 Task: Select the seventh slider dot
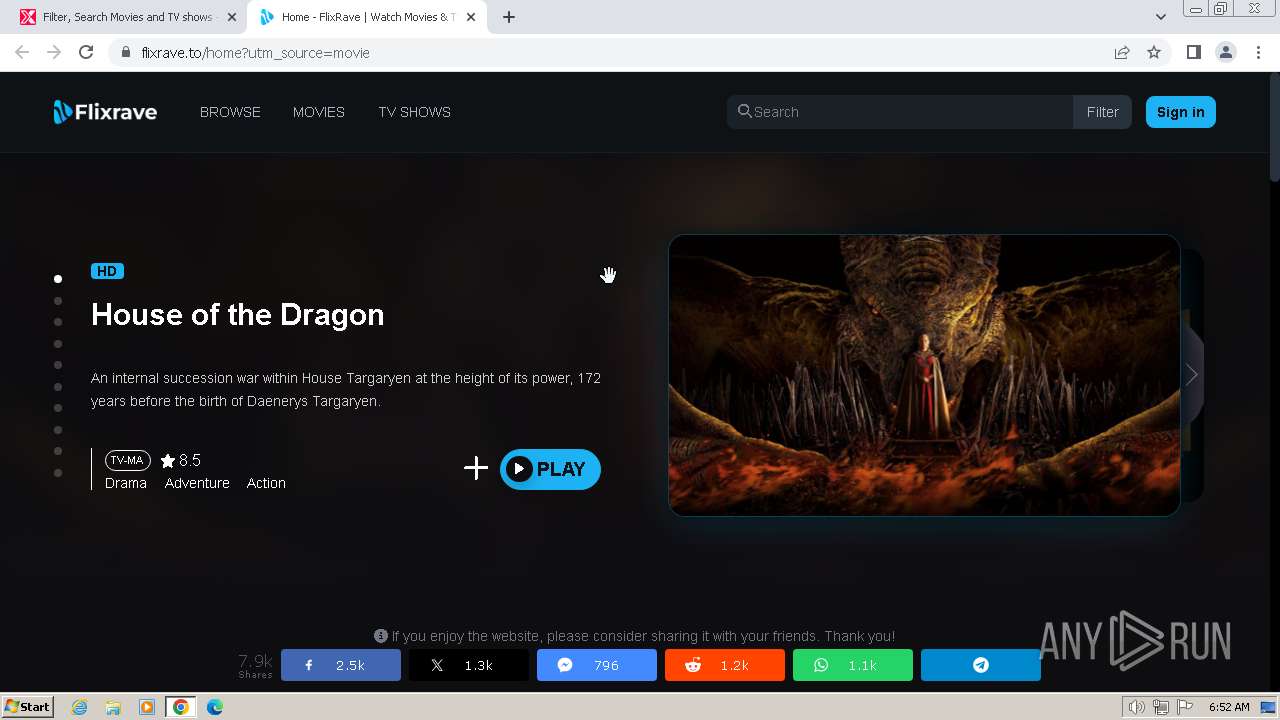point(58,408)
